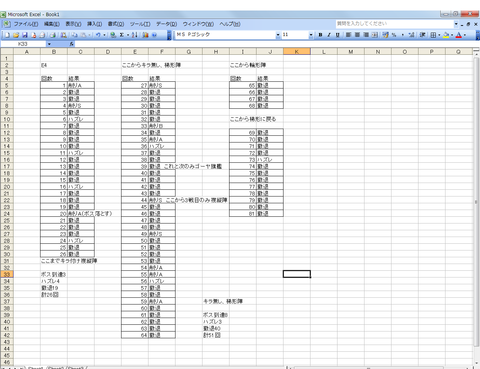The width and height of the screenshot is (480, 369).
Task: Click the Merge and Center icon
Action: pos(375,35)
